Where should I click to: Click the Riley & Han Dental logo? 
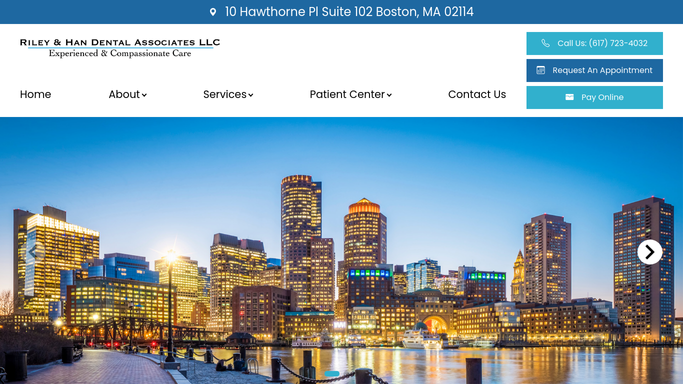(120, 47)
